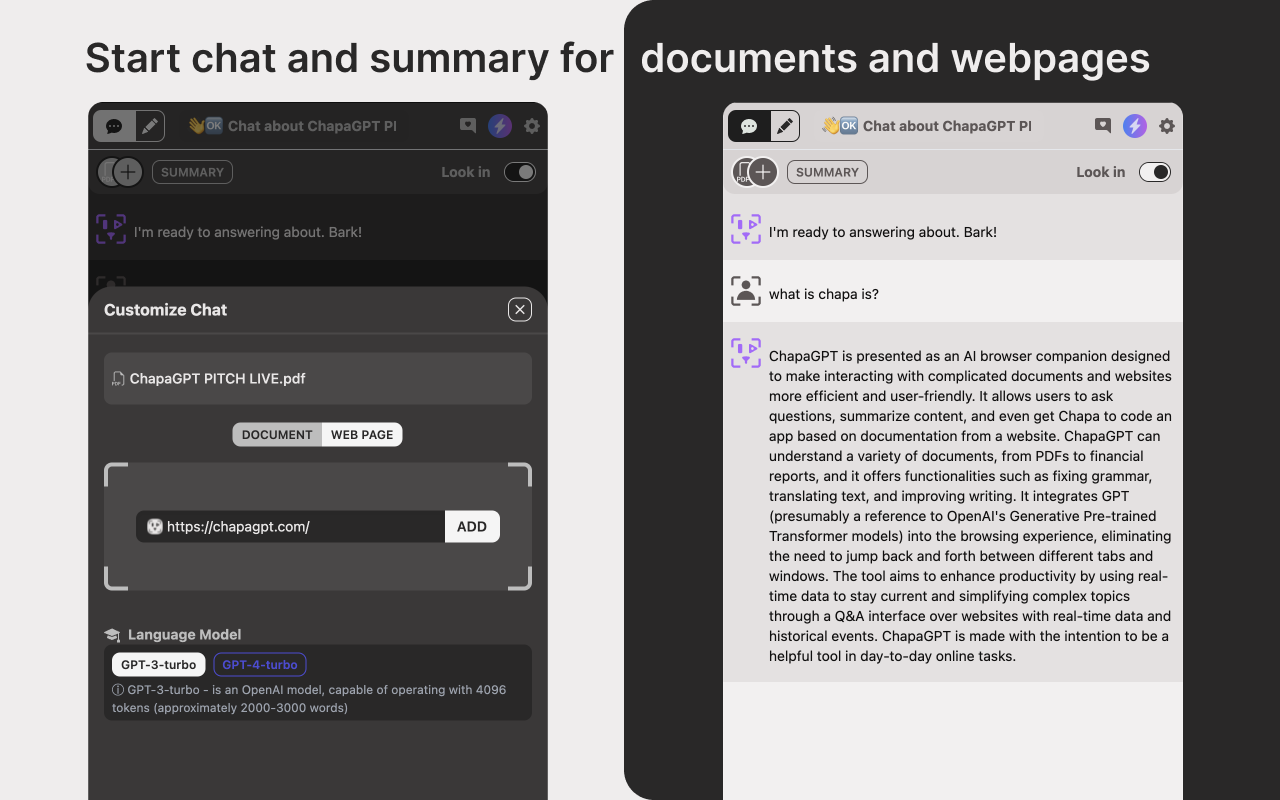Click the ChapaGPT answer paragraph
This screenshot has width=1280, height=800.
pyautogui.click(x=970, y=506)
